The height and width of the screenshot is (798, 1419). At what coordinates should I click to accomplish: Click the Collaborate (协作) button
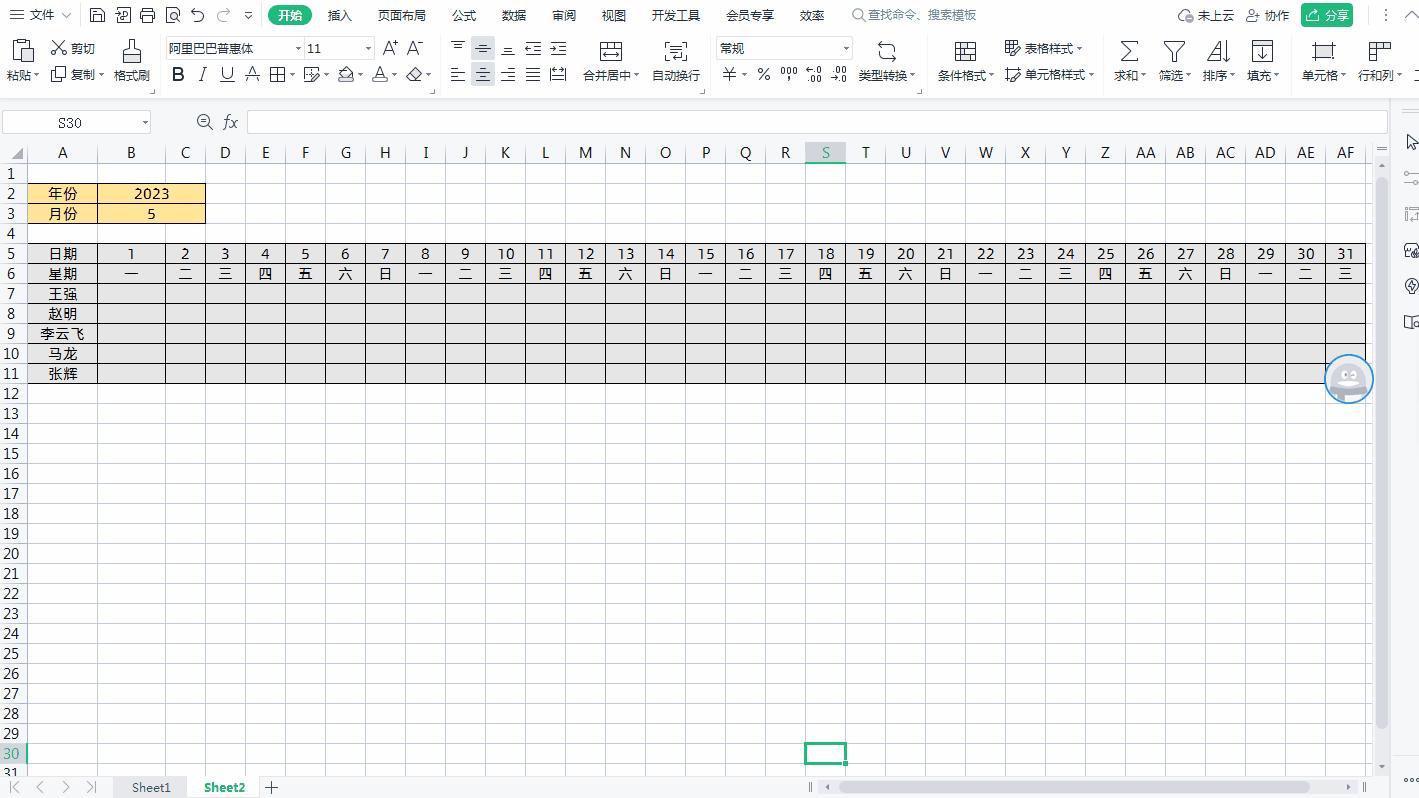tap(1267, 15)
